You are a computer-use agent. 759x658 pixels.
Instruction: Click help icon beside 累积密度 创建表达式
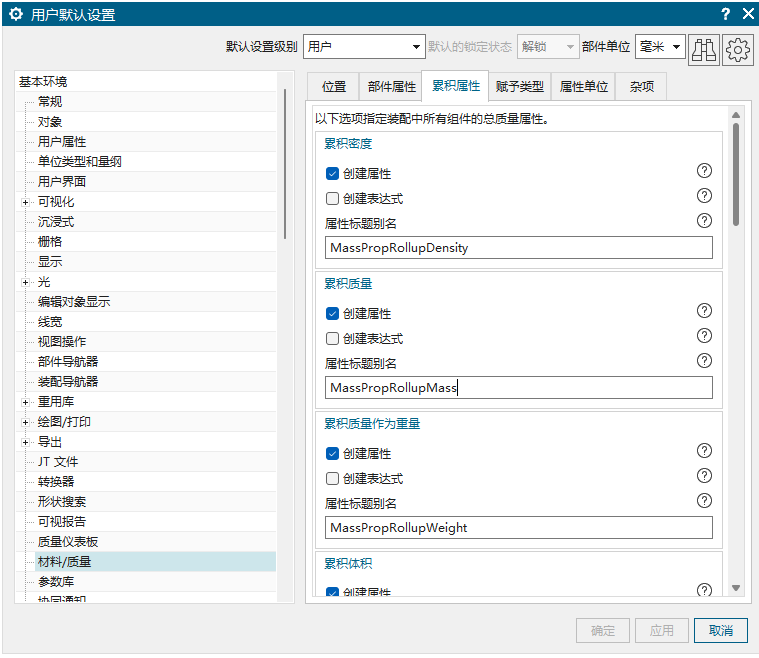704,197
